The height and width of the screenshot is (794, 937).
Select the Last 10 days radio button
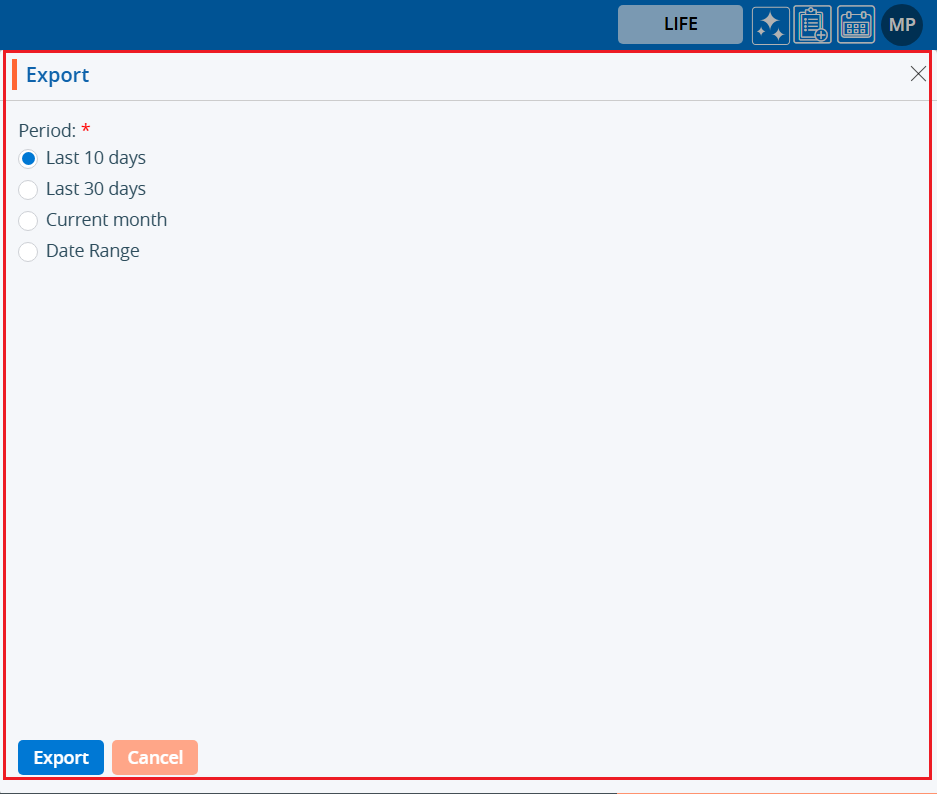(x=28, y=158)
